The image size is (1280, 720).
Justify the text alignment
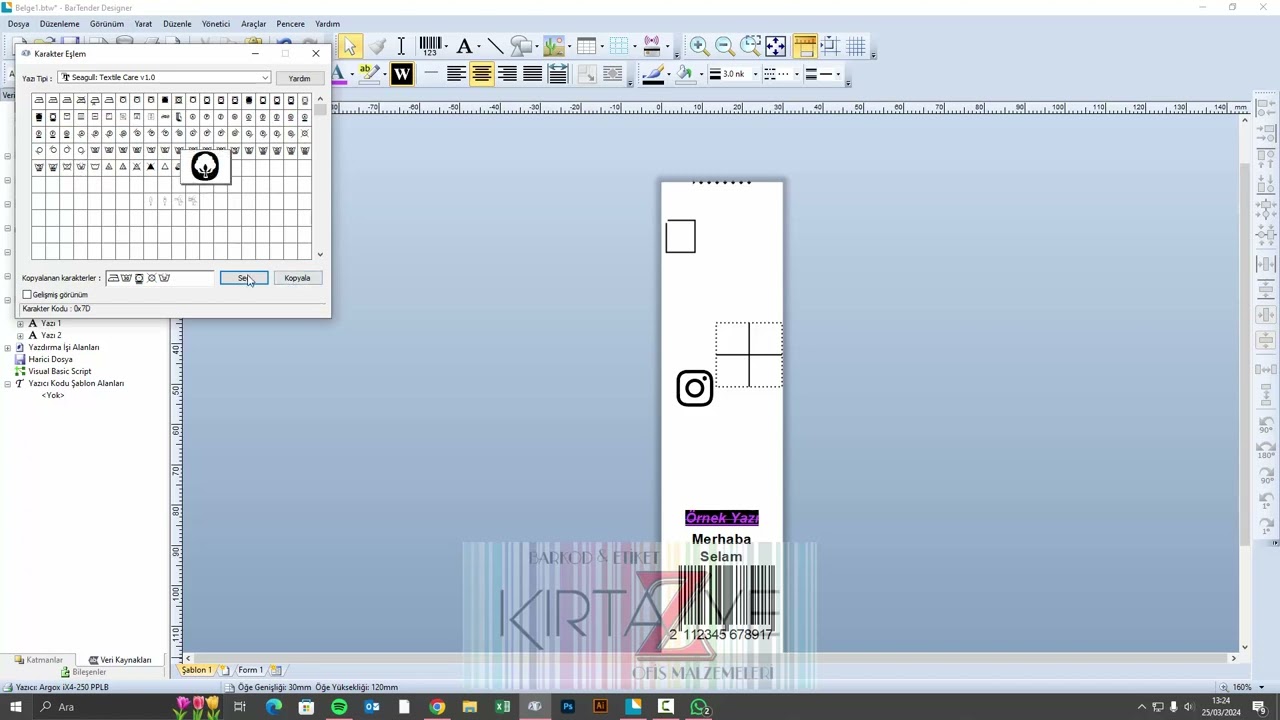[x=533, y=74]
